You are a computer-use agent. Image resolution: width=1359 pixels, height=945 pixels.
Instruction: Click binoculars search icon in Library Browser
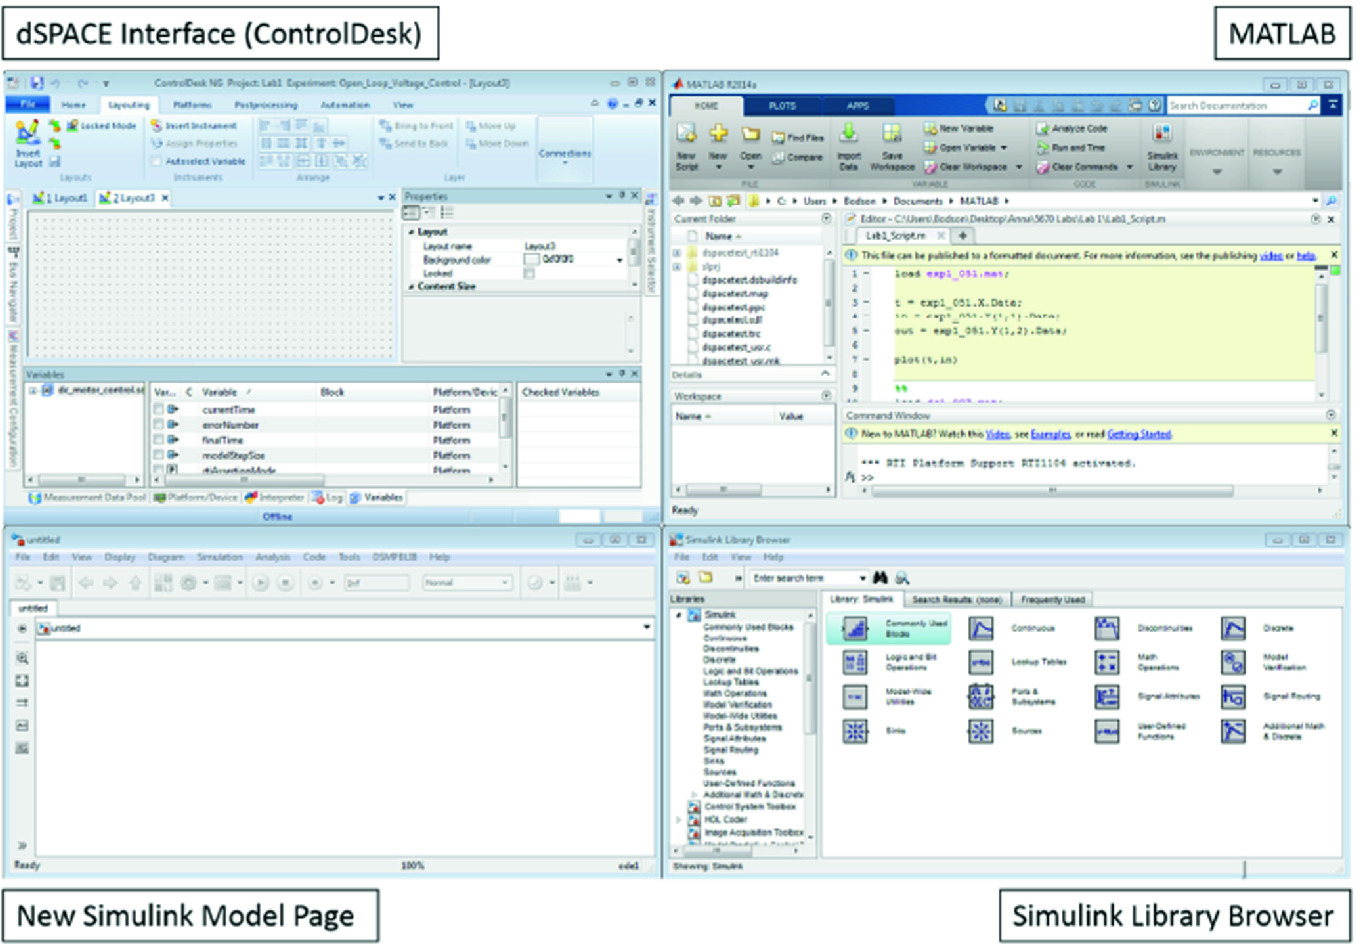pos(880,578)
